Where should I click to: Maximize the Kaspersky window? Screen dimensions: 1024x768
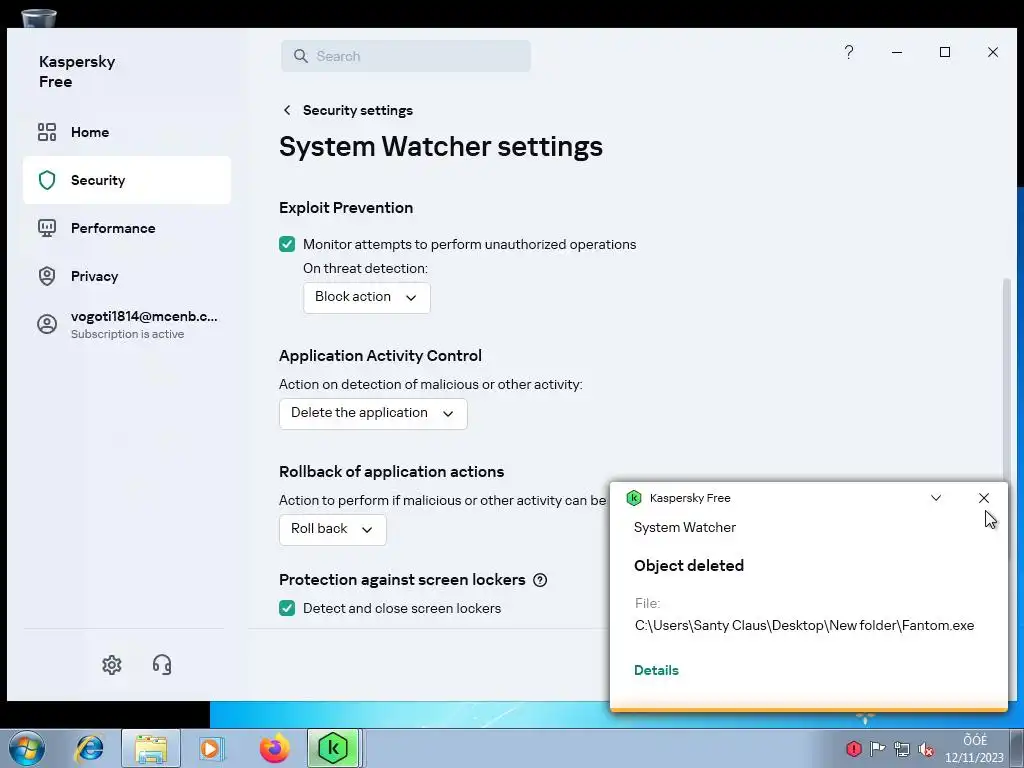click(x=944, y=52)
